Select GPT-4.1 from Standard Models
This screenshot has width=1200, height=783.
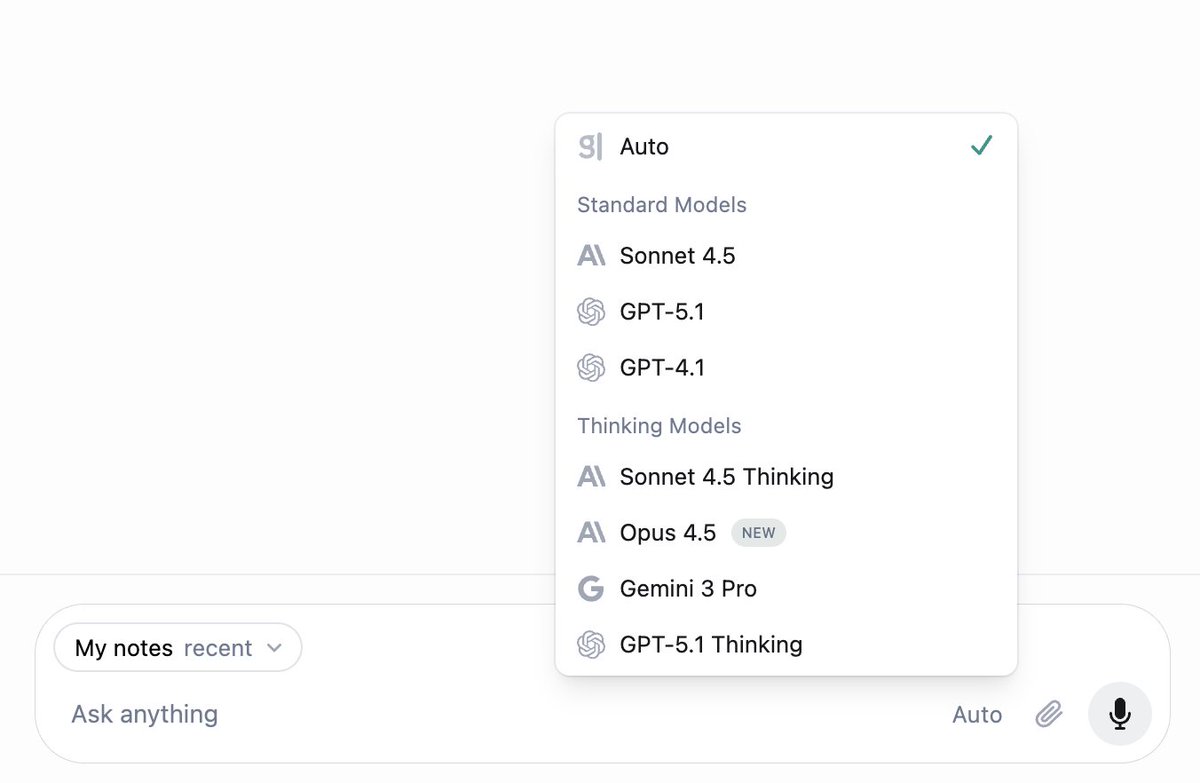click(786, 368)
